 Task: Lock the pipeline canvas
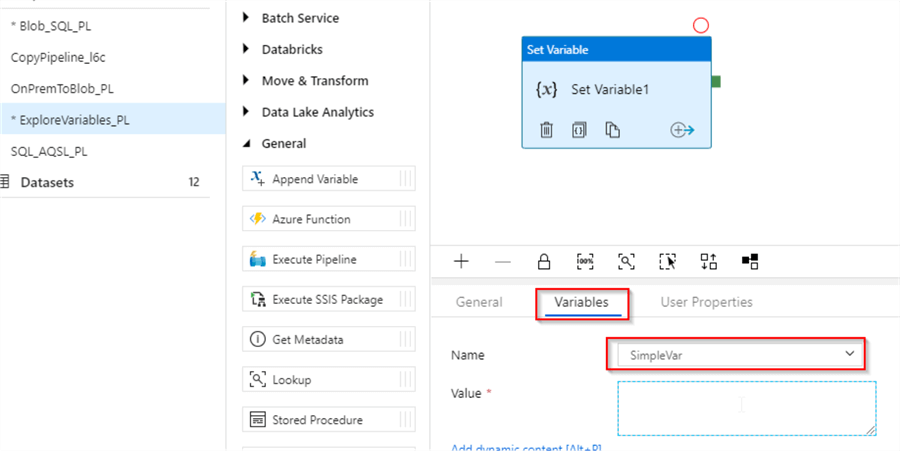[x=544, y=261]
